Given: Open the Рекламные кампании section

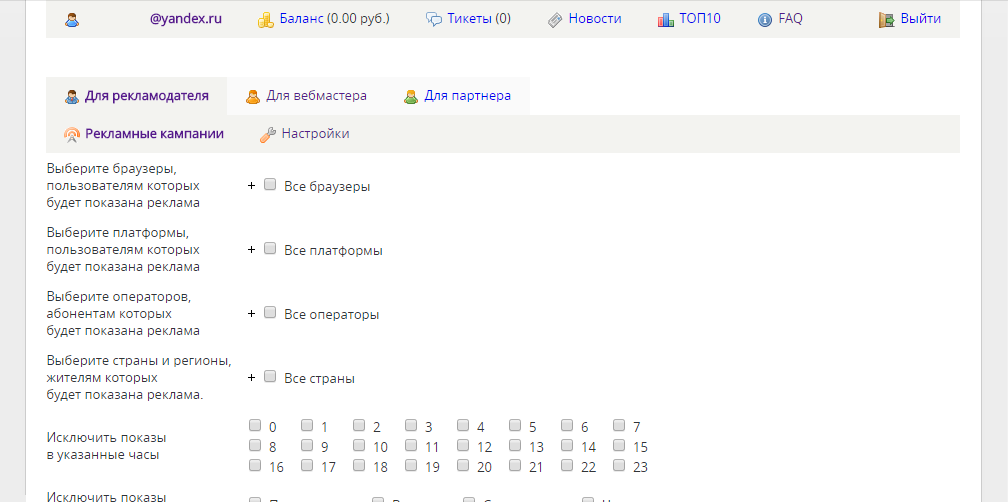Looking at the screenshot, I should click(154, 134).
